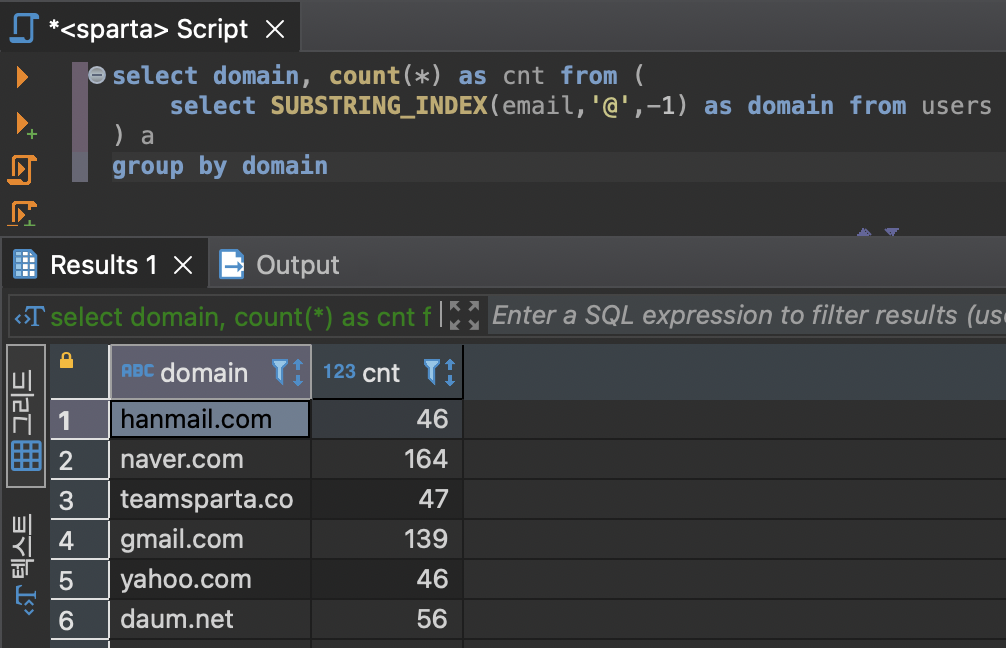The width and height of the screenshot is (1006, 648).
Task: Sort by the domain column arrows
Action: point(298,372)
